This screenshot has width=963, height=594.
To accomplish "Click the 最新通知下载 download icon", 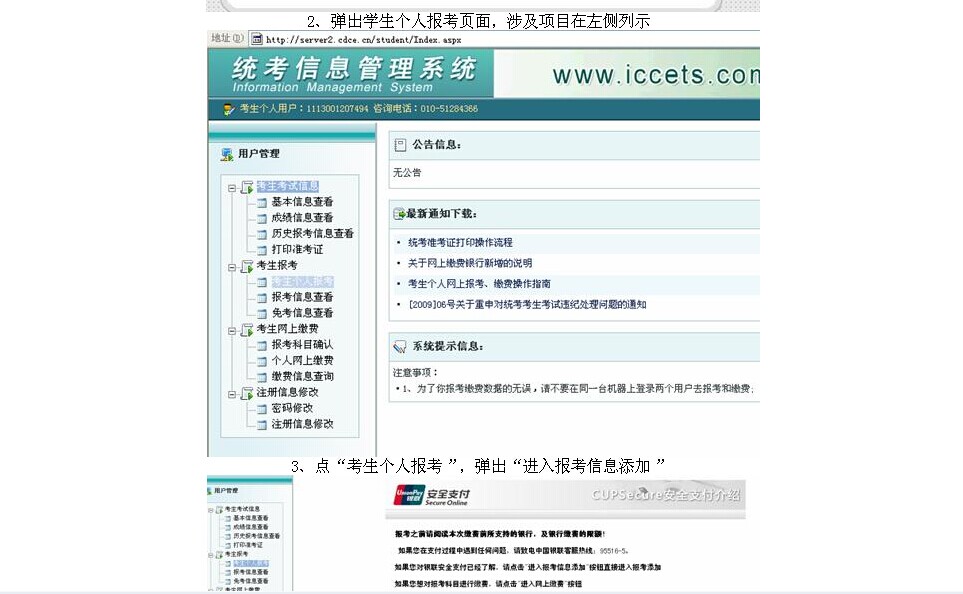I will tap(399, 214).
